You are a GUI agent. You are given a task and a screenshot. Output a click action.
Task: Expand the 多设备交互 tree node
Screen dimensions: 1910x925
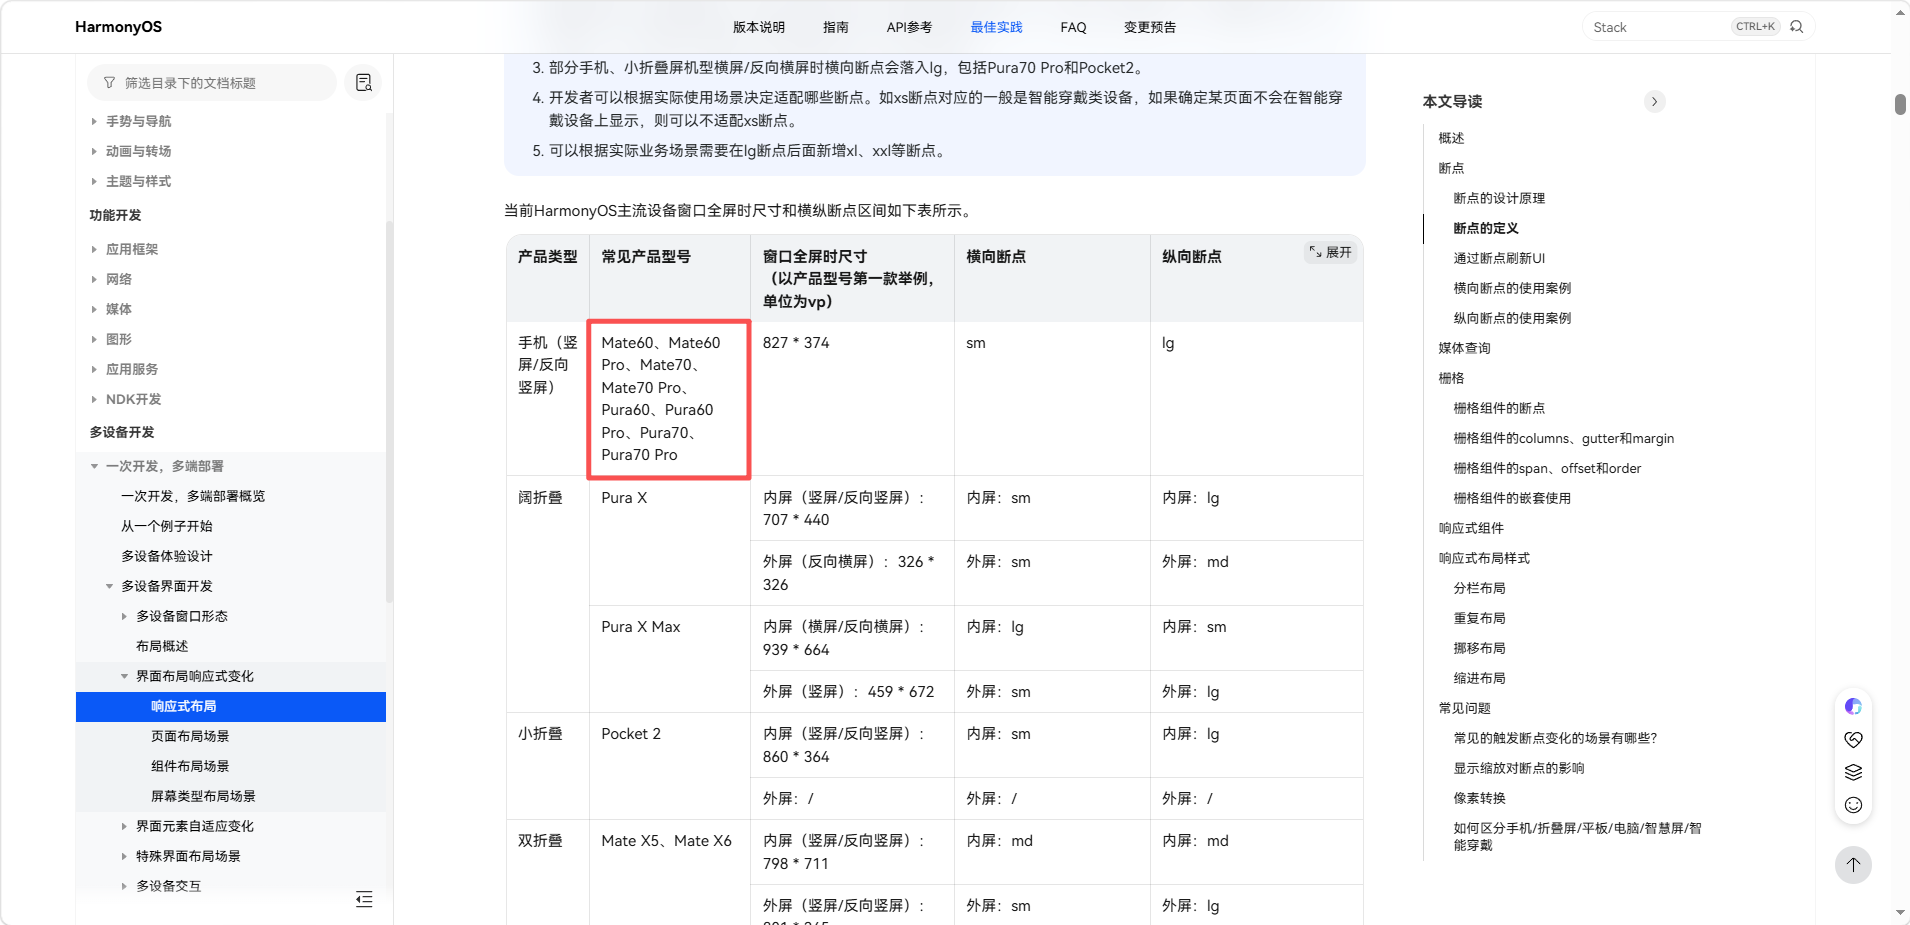(124, 886)
